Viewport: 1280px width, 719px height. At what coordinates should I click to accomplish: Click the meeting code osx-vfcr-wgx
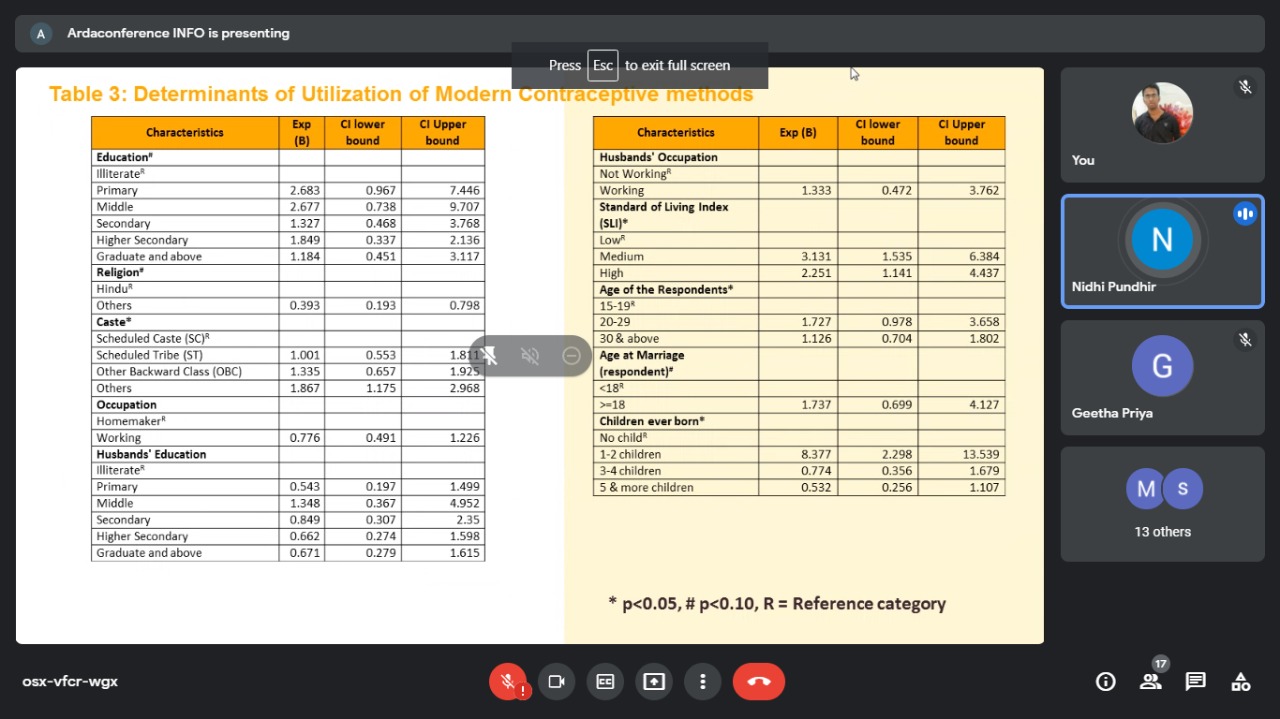(x=70, y=682)
